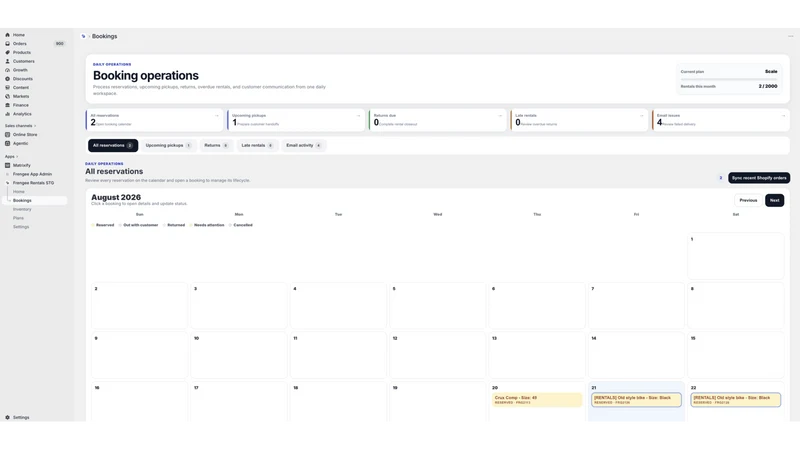This screenshot has height=450, width=800.
Task: Open Crux Comp Size 49 booking
Action: pos(537,400)
